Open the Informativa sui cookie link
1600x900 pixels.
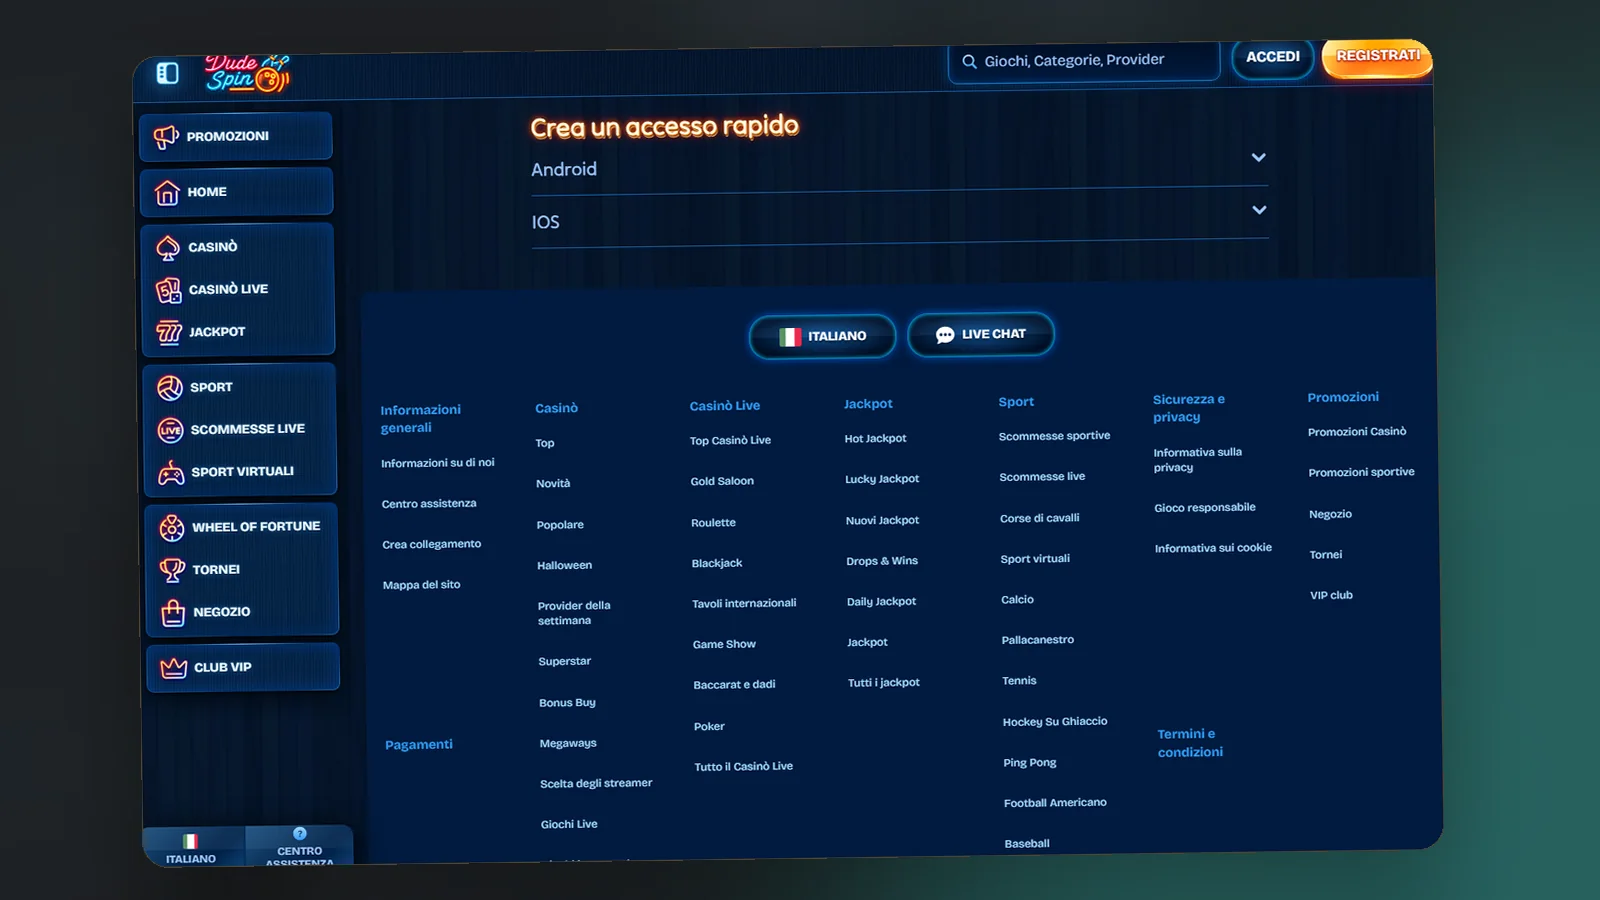pos(1213,548)
